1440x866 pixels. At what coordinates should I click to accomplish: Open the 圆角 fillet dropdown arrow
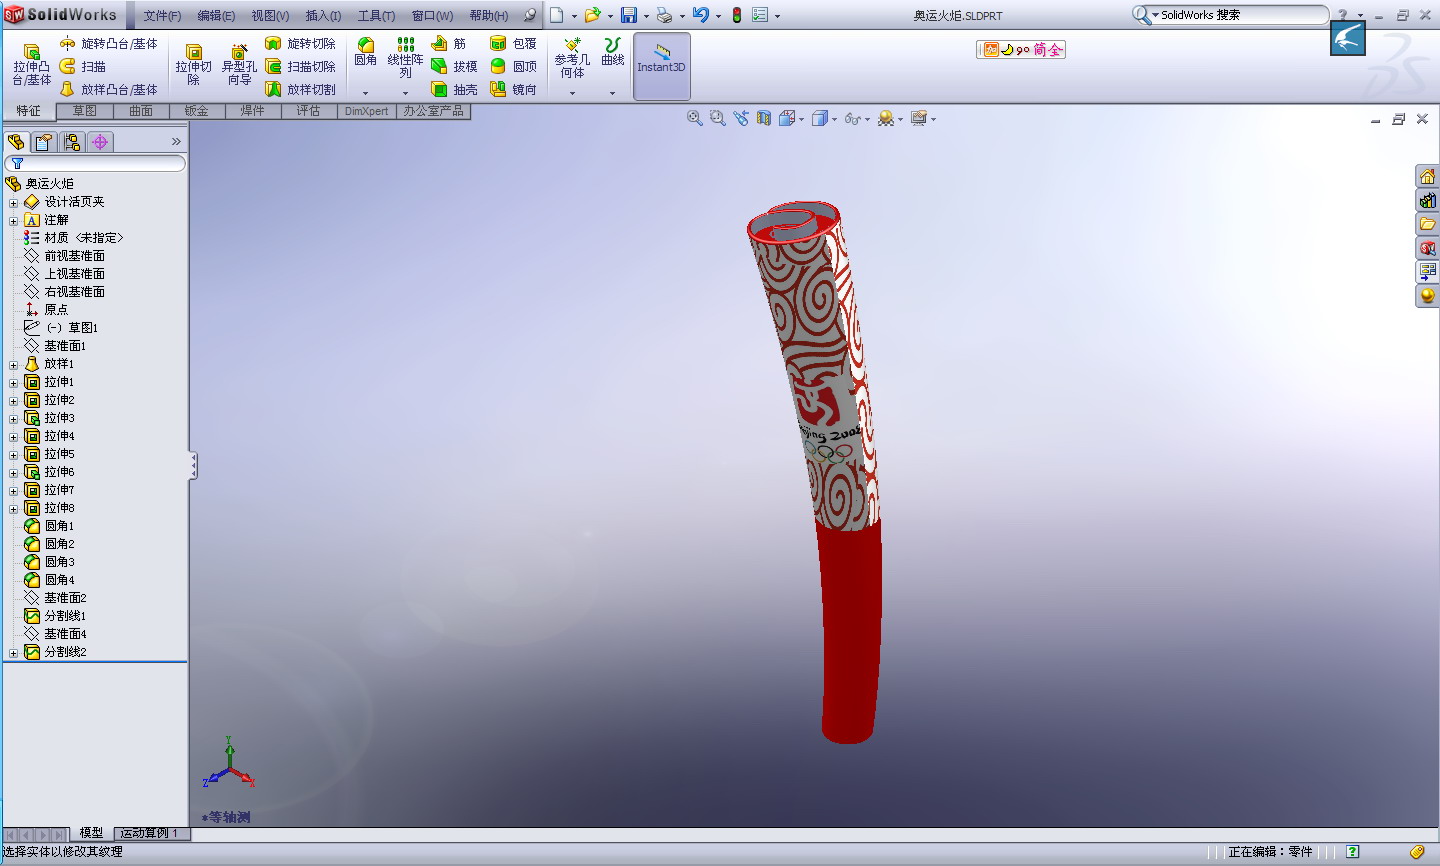coord(366,93)
